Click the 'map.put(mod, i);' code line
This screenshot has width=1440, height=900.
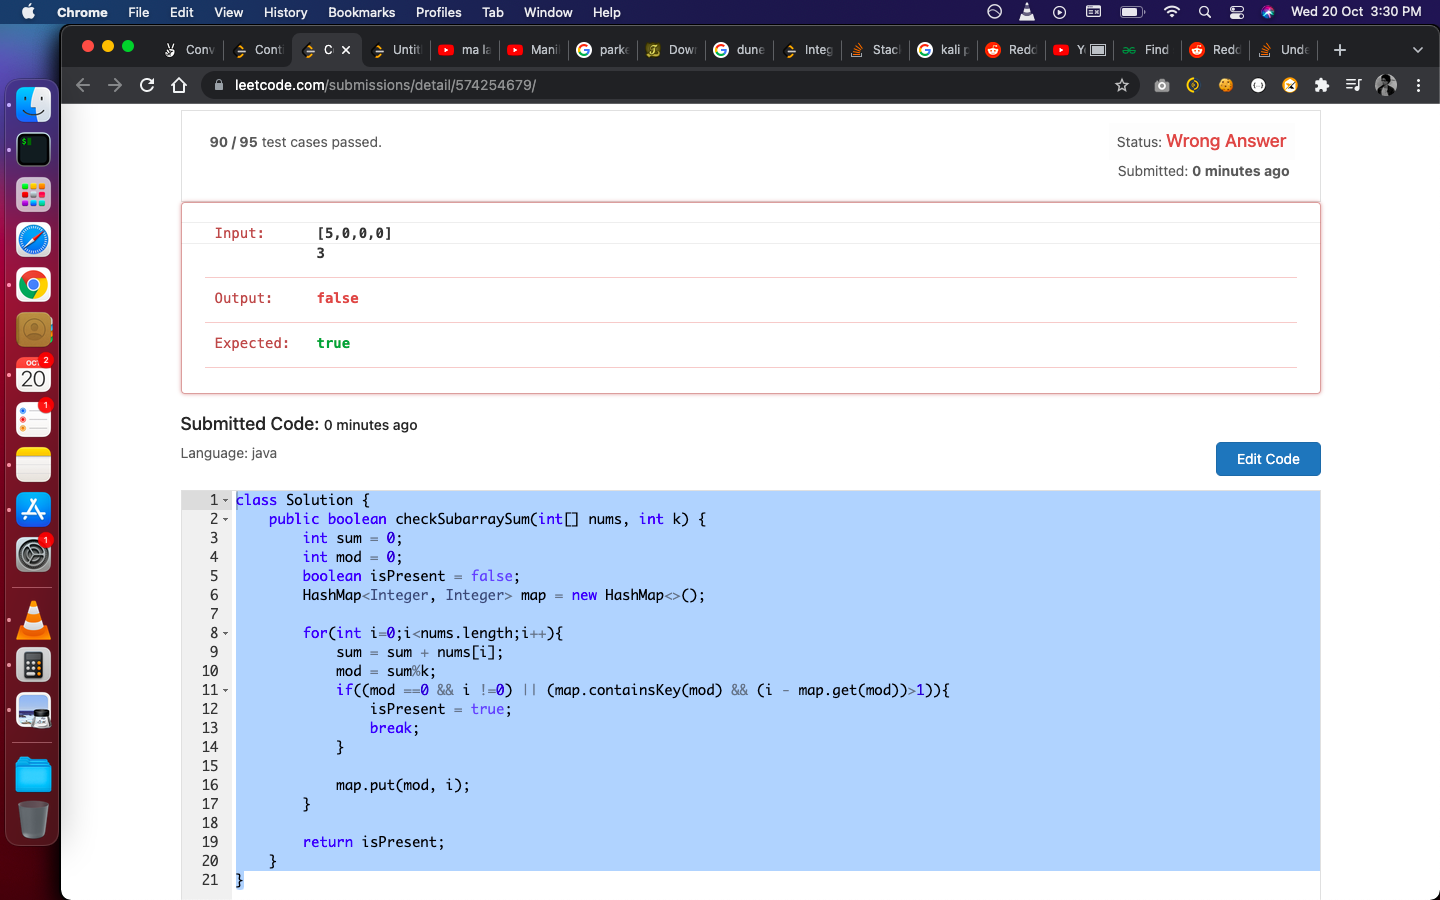click(403, 785)
